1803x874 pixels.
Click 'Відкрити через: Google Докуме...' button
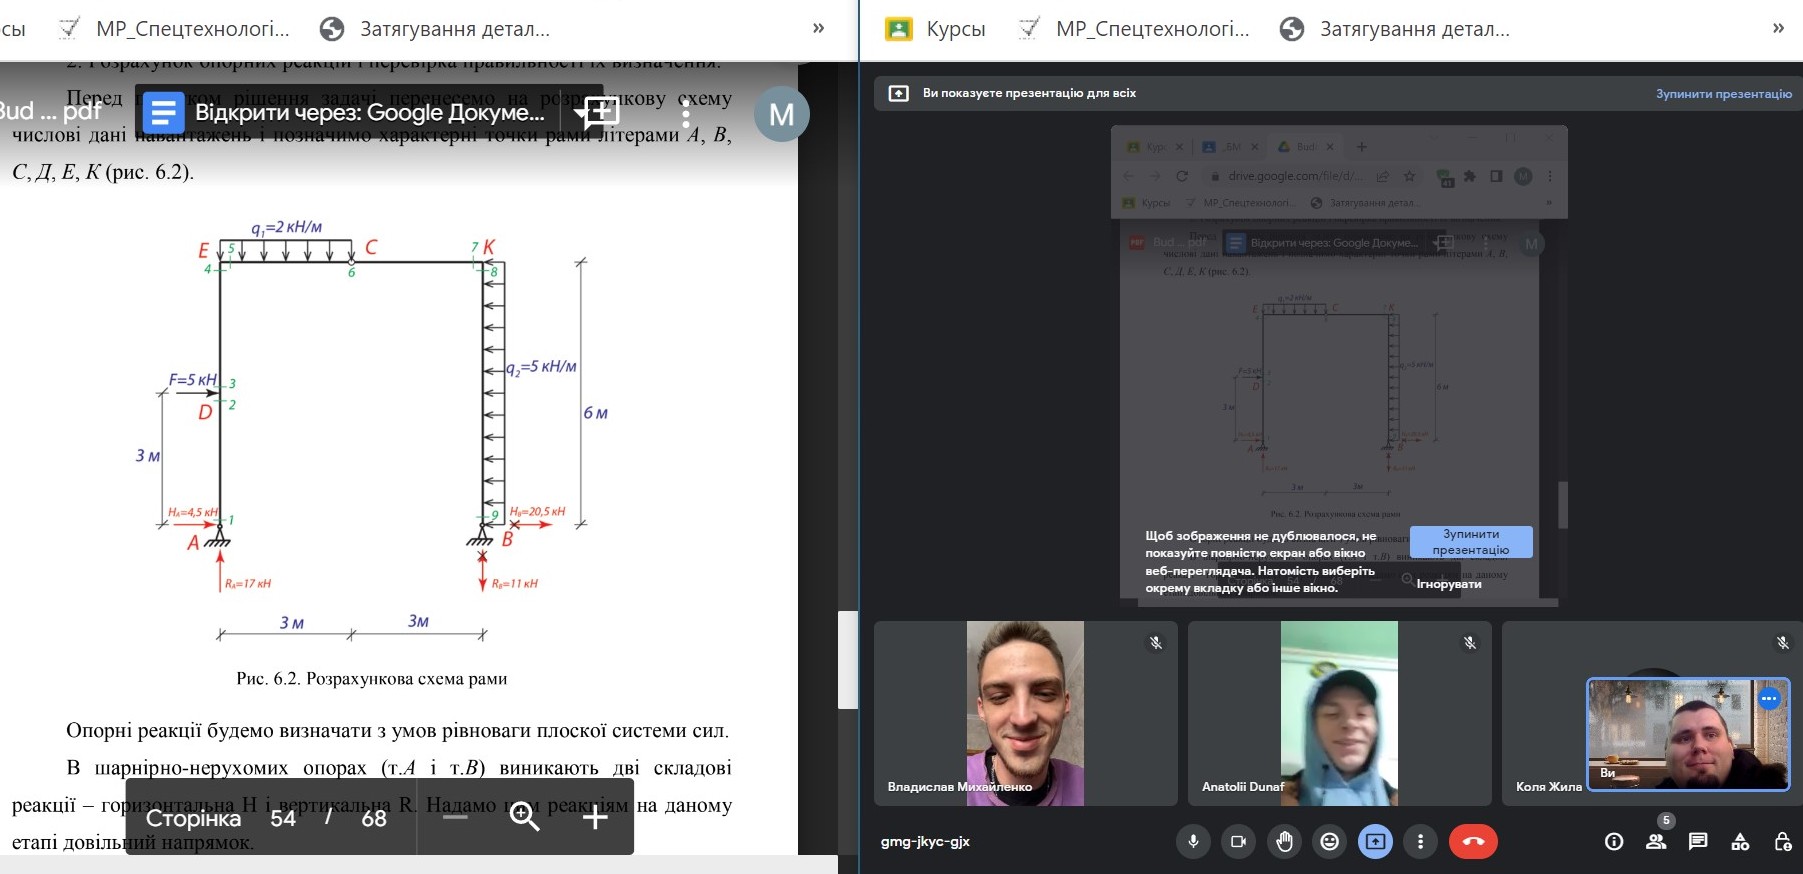(345, 113)
